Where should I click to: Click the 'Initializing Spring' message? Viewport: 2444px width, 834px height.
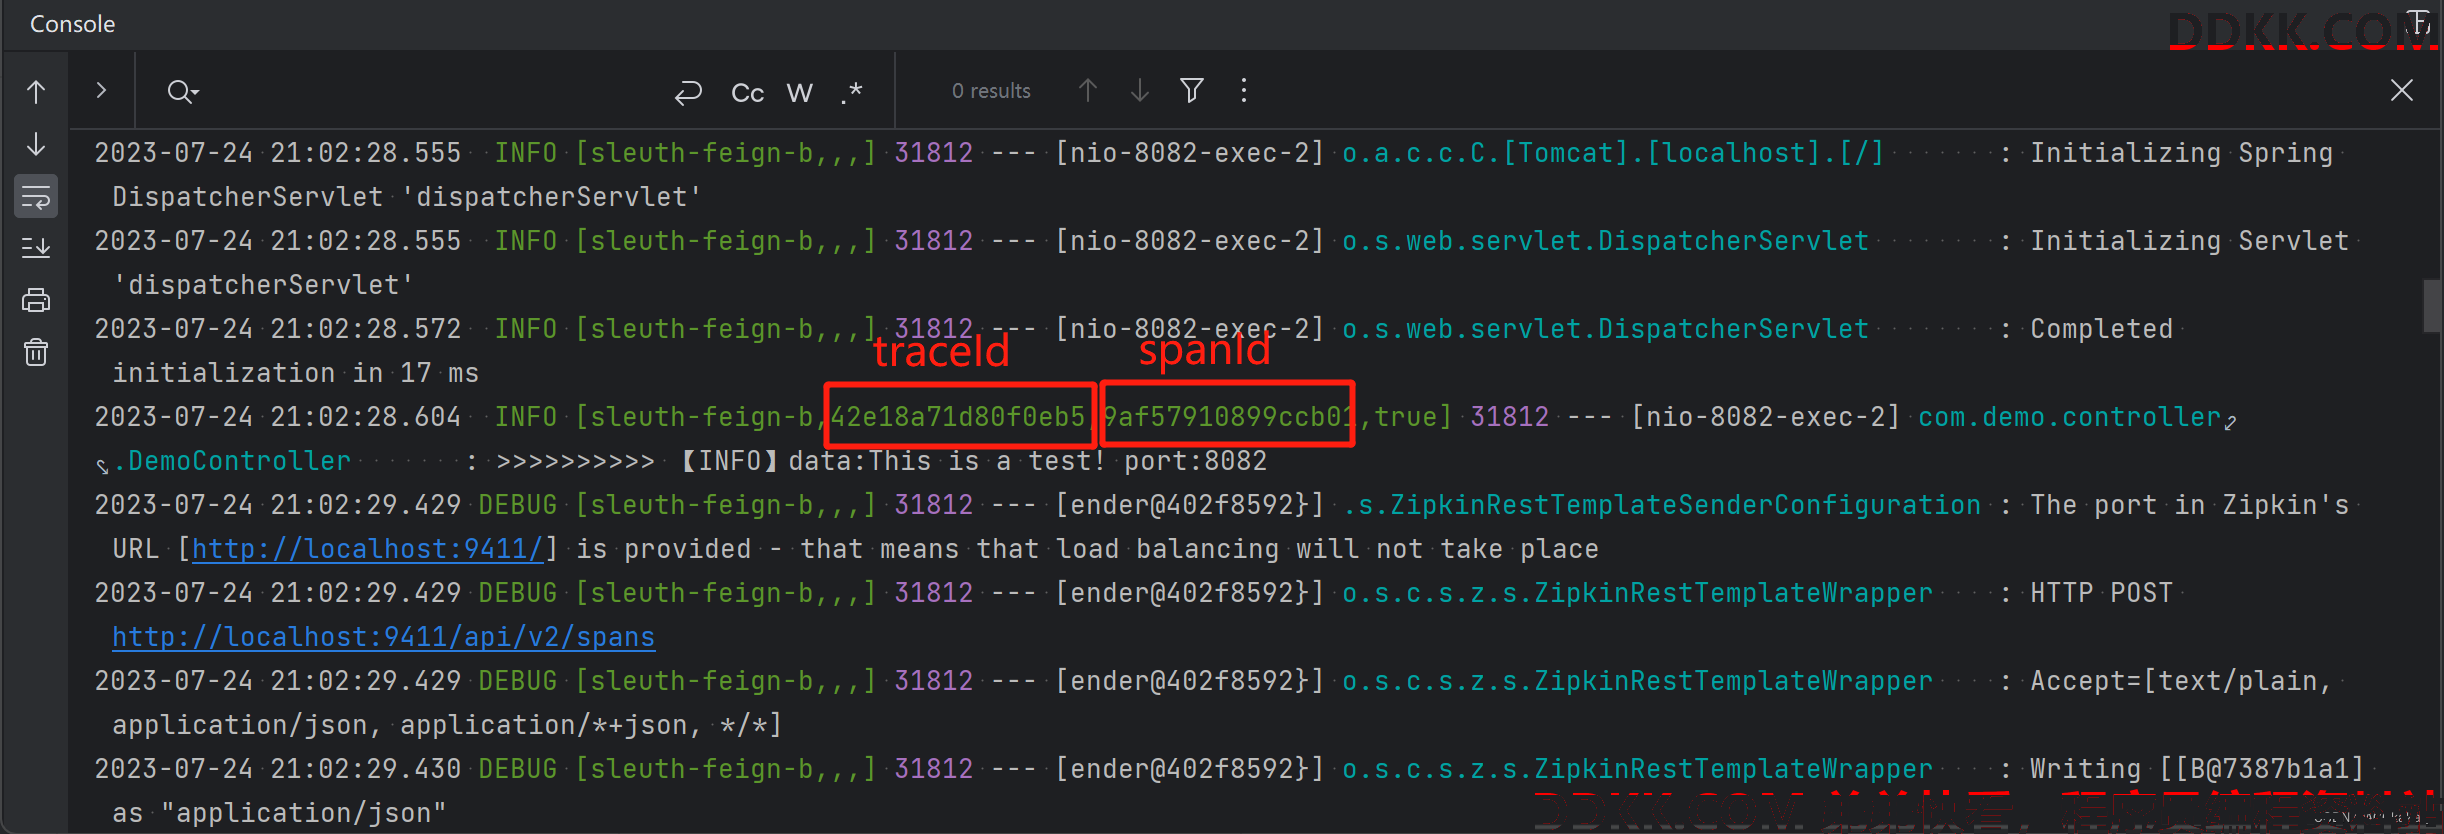click(x=2181, y=153)
